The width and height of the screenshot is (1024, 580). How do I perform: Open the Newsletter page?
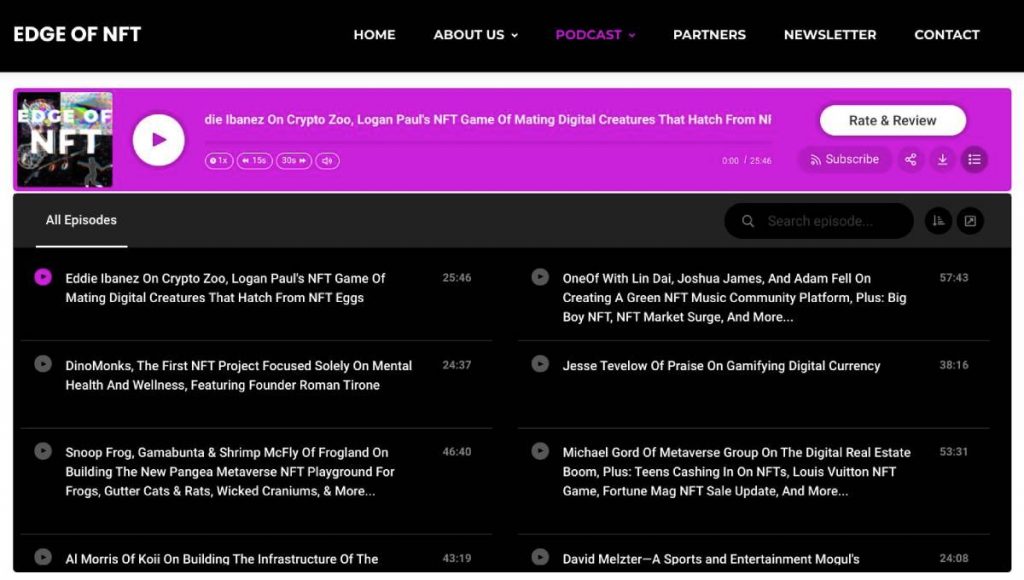click(830, 35)
